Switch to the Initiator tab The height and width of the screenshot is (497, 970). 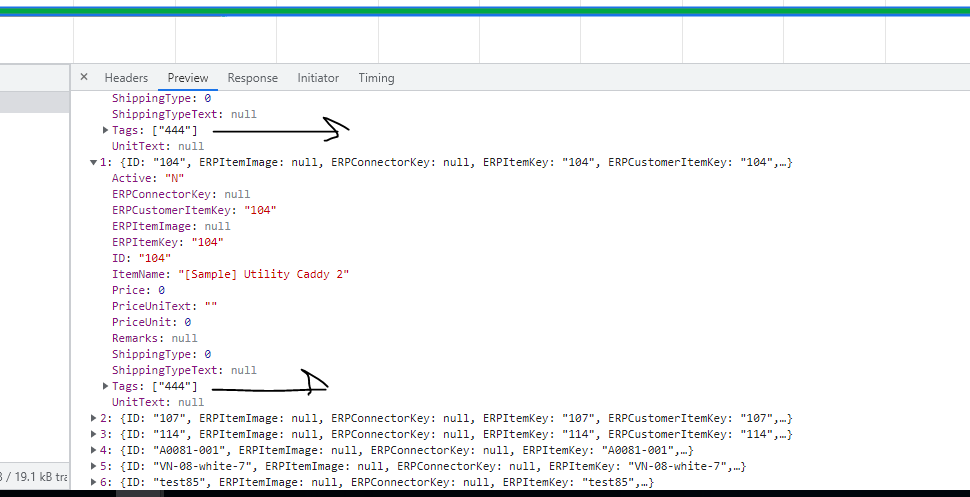(x=318, y=78)
